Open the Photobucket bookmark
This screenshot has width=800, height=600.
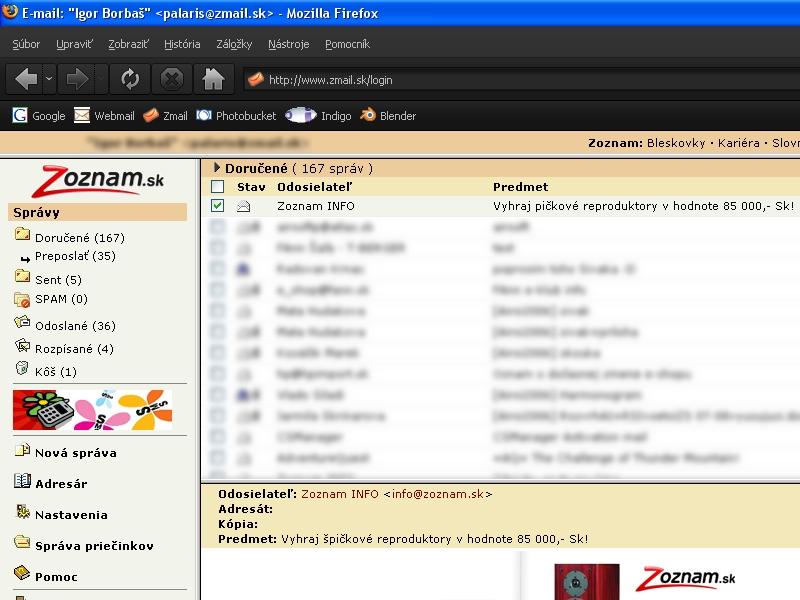pos(236,116)
